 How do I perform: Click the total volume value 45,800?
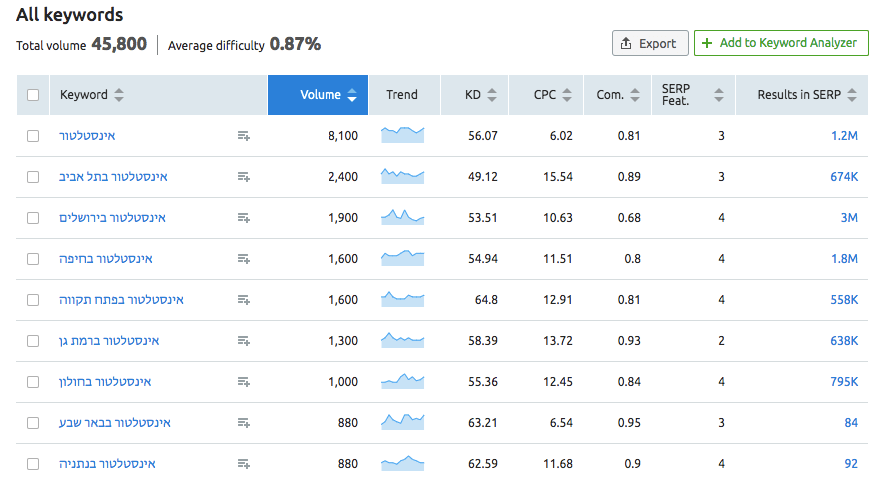119,44
